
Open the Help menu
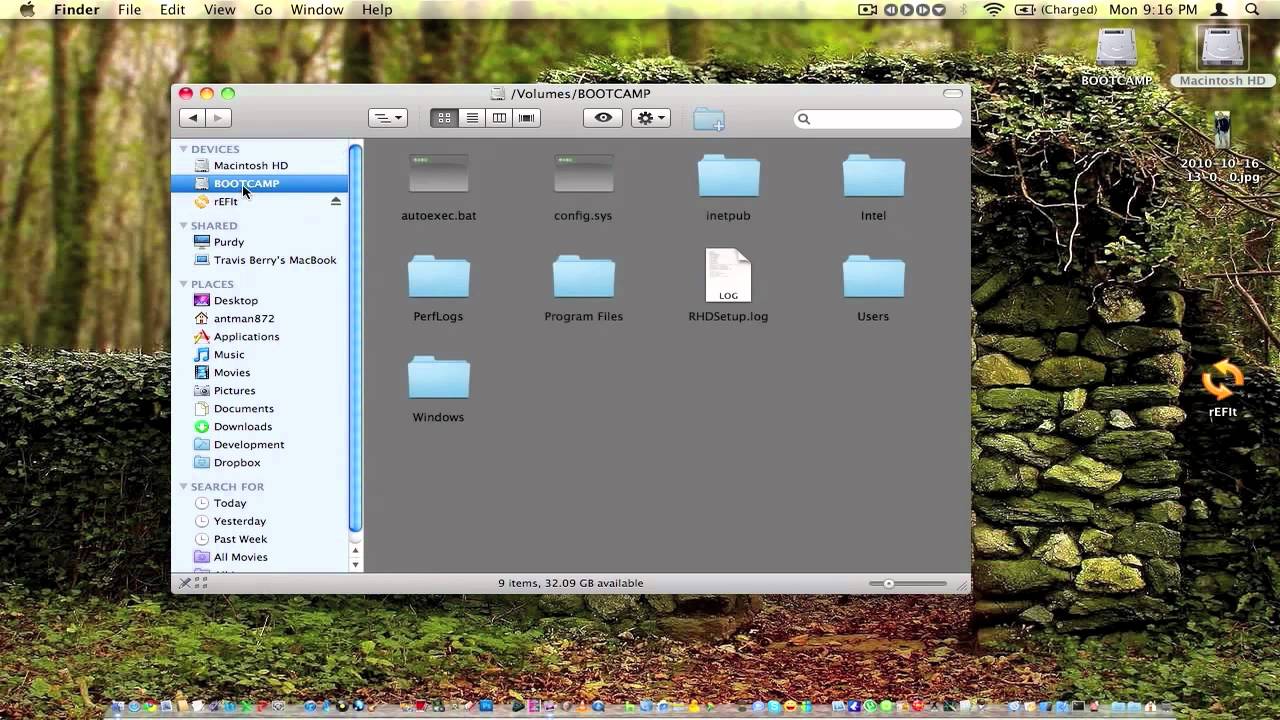pyautogui.click(x=377, y=10)
